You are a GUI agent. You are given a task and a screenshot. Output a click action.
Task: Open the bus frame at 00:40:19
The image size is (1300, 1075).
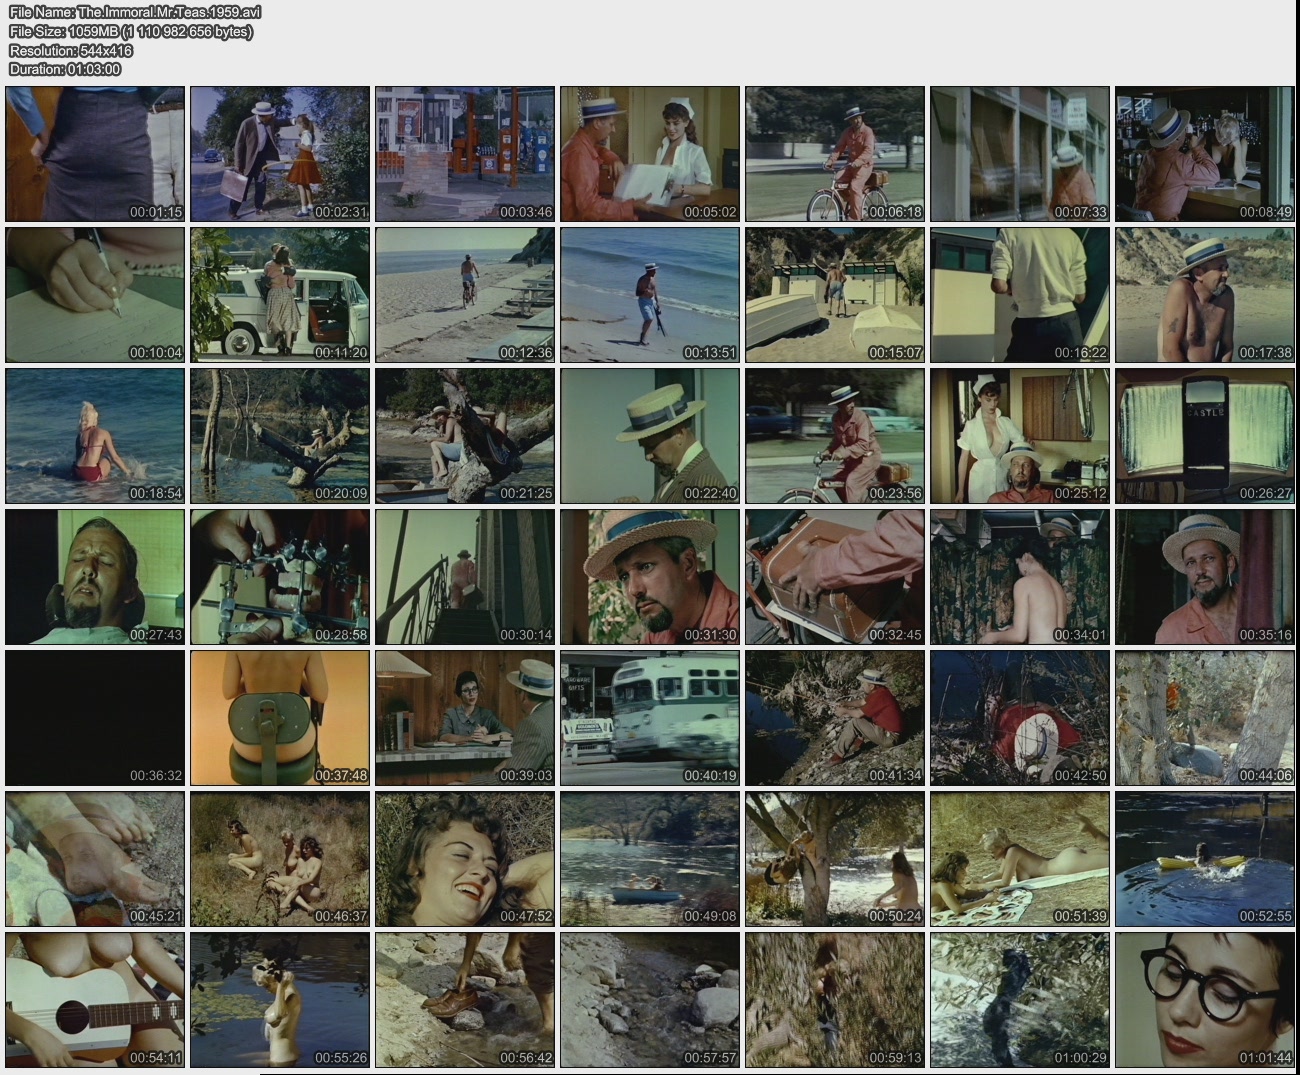[x=650, y=717]
